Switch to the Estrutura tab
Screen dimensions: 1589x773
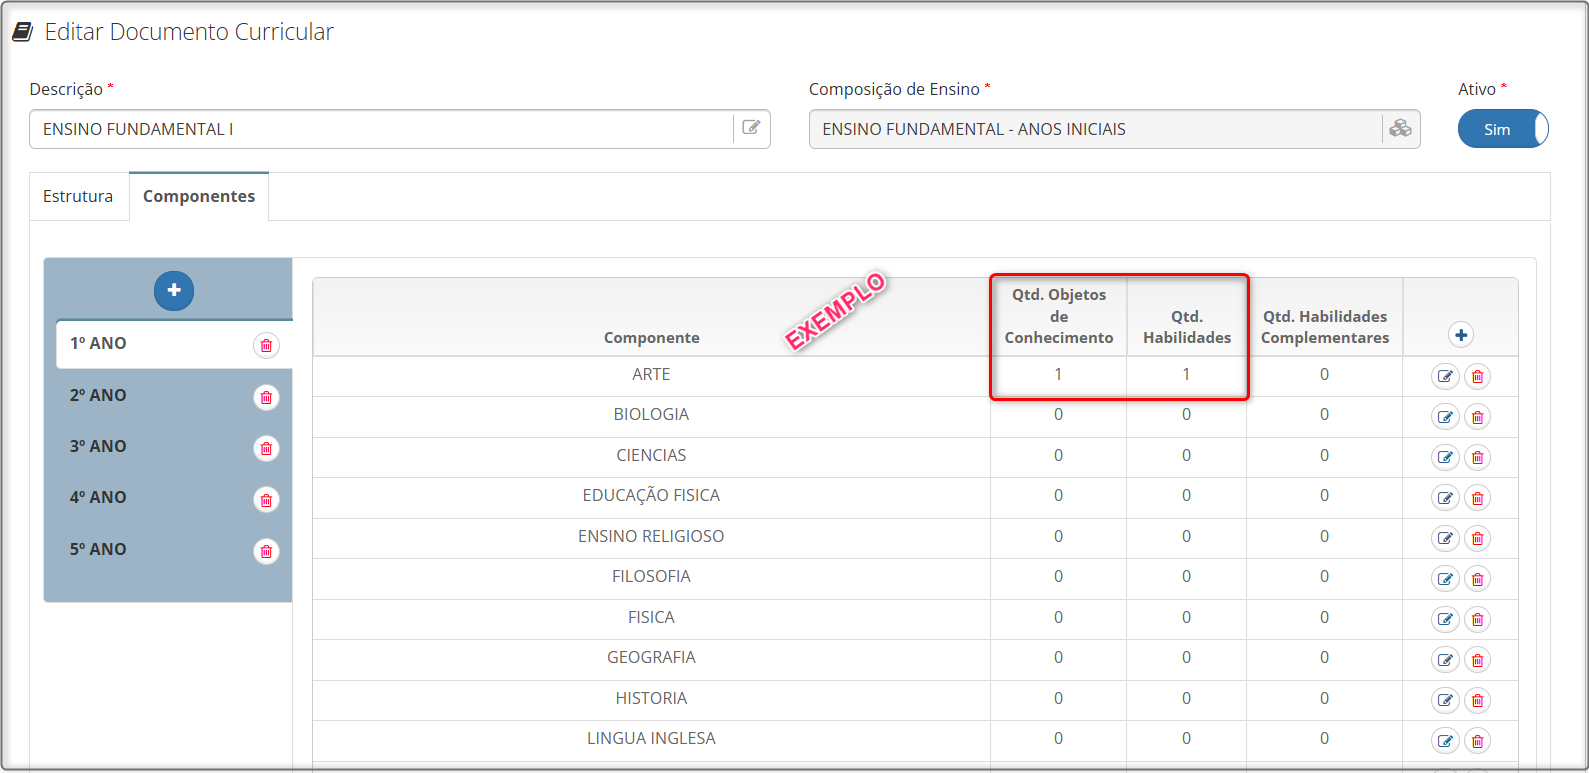[78, 196]
